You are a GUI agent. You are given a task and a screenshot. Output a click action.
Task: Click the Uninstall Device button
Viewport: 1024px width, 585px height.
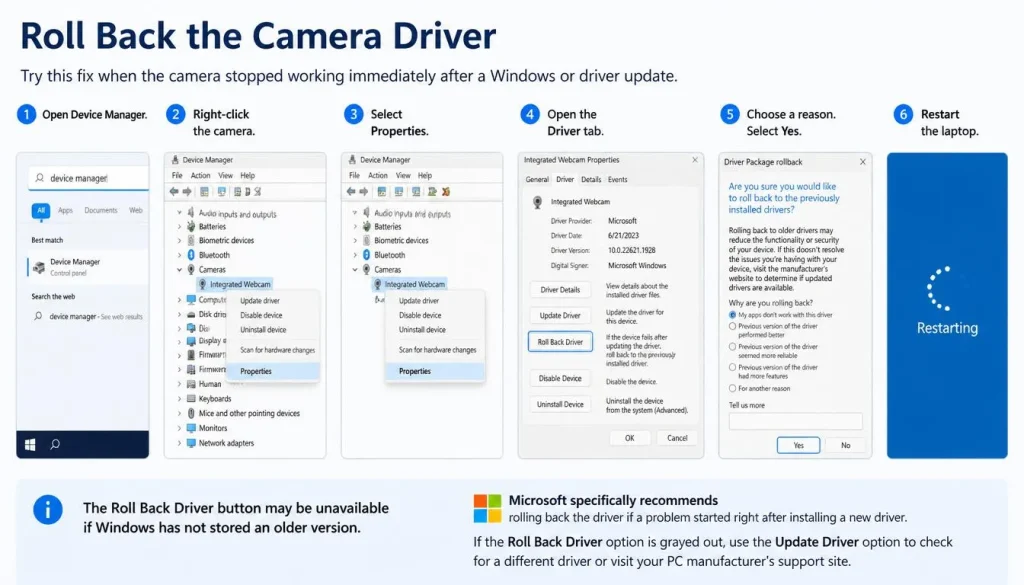click(x=560, y=405)
